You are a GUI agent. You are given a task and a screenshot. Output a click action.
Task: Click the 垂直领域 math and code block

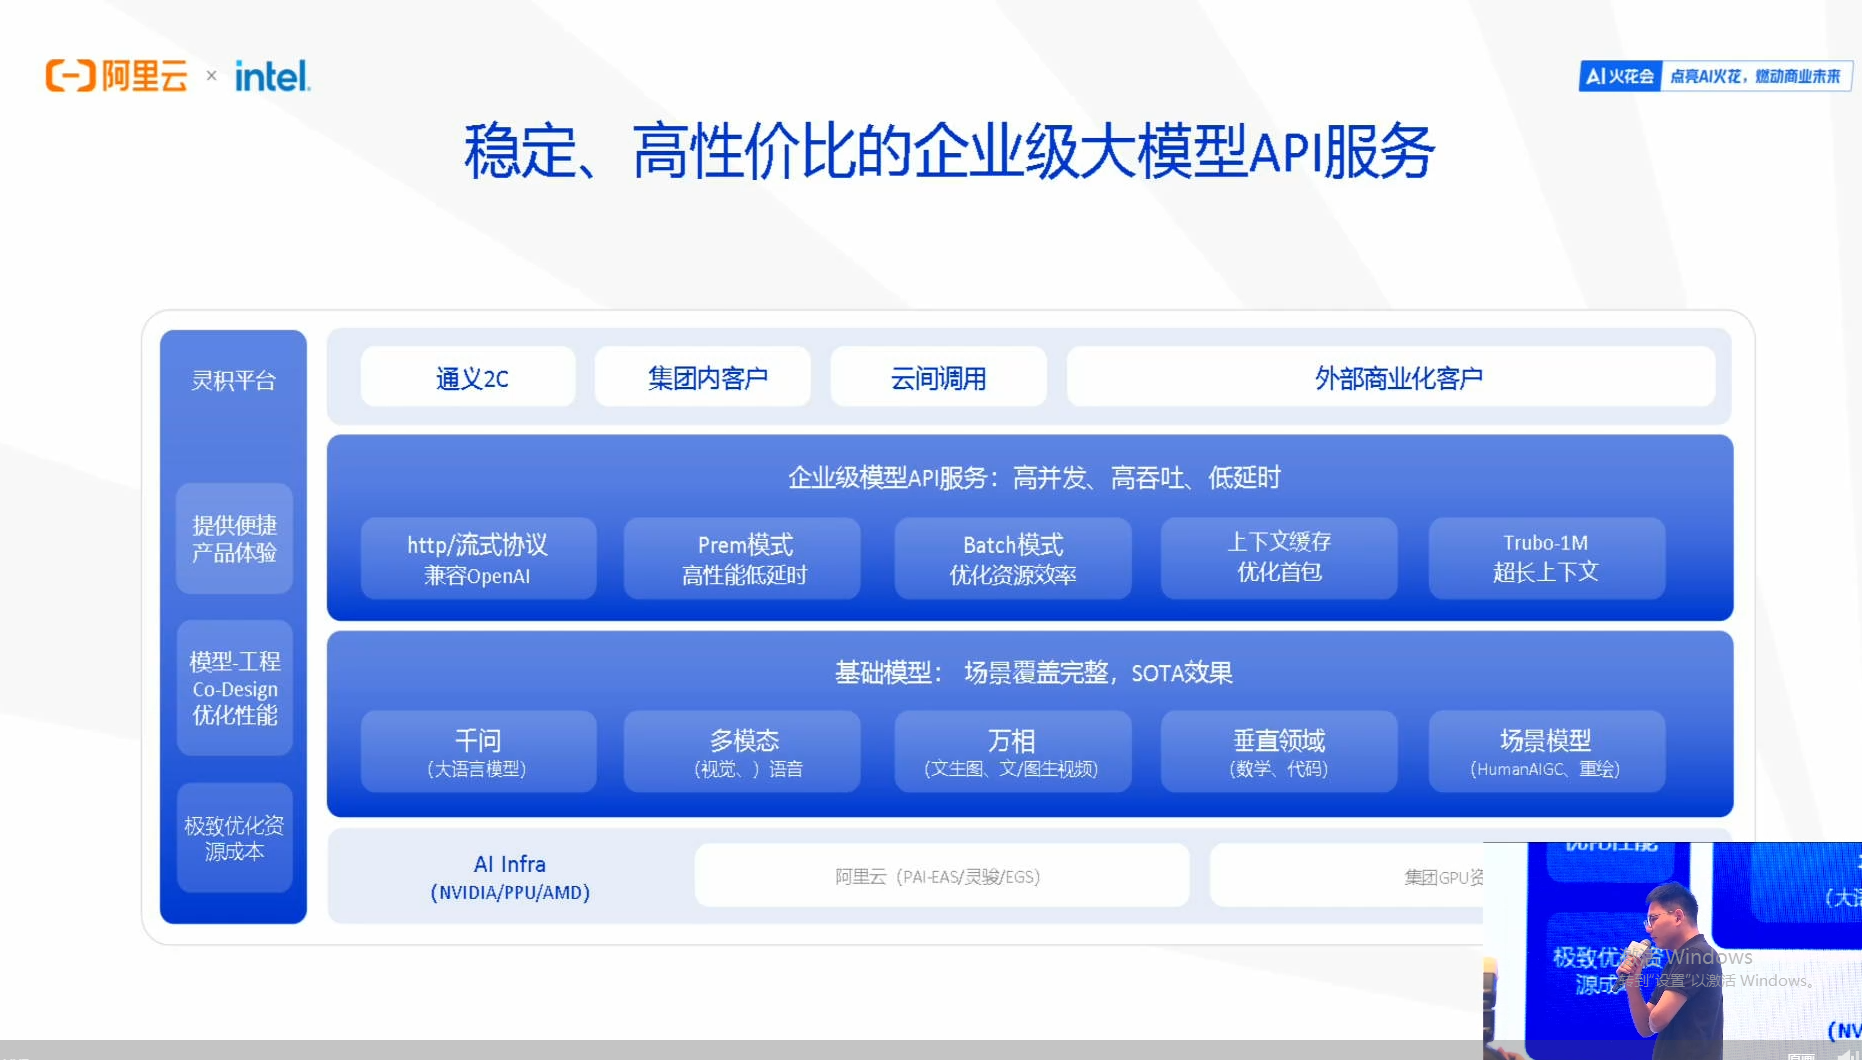pyautogui.click(x=1278, y=751)
